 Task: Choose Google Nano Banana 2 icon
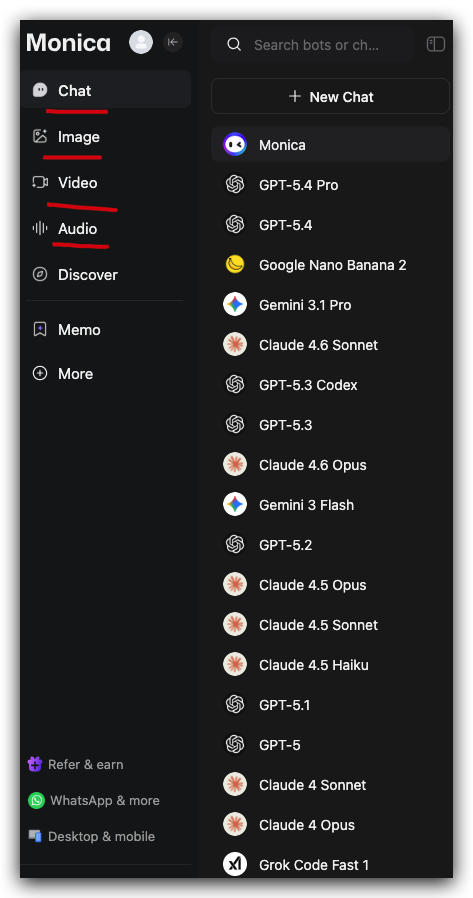(x=235, y=265)
